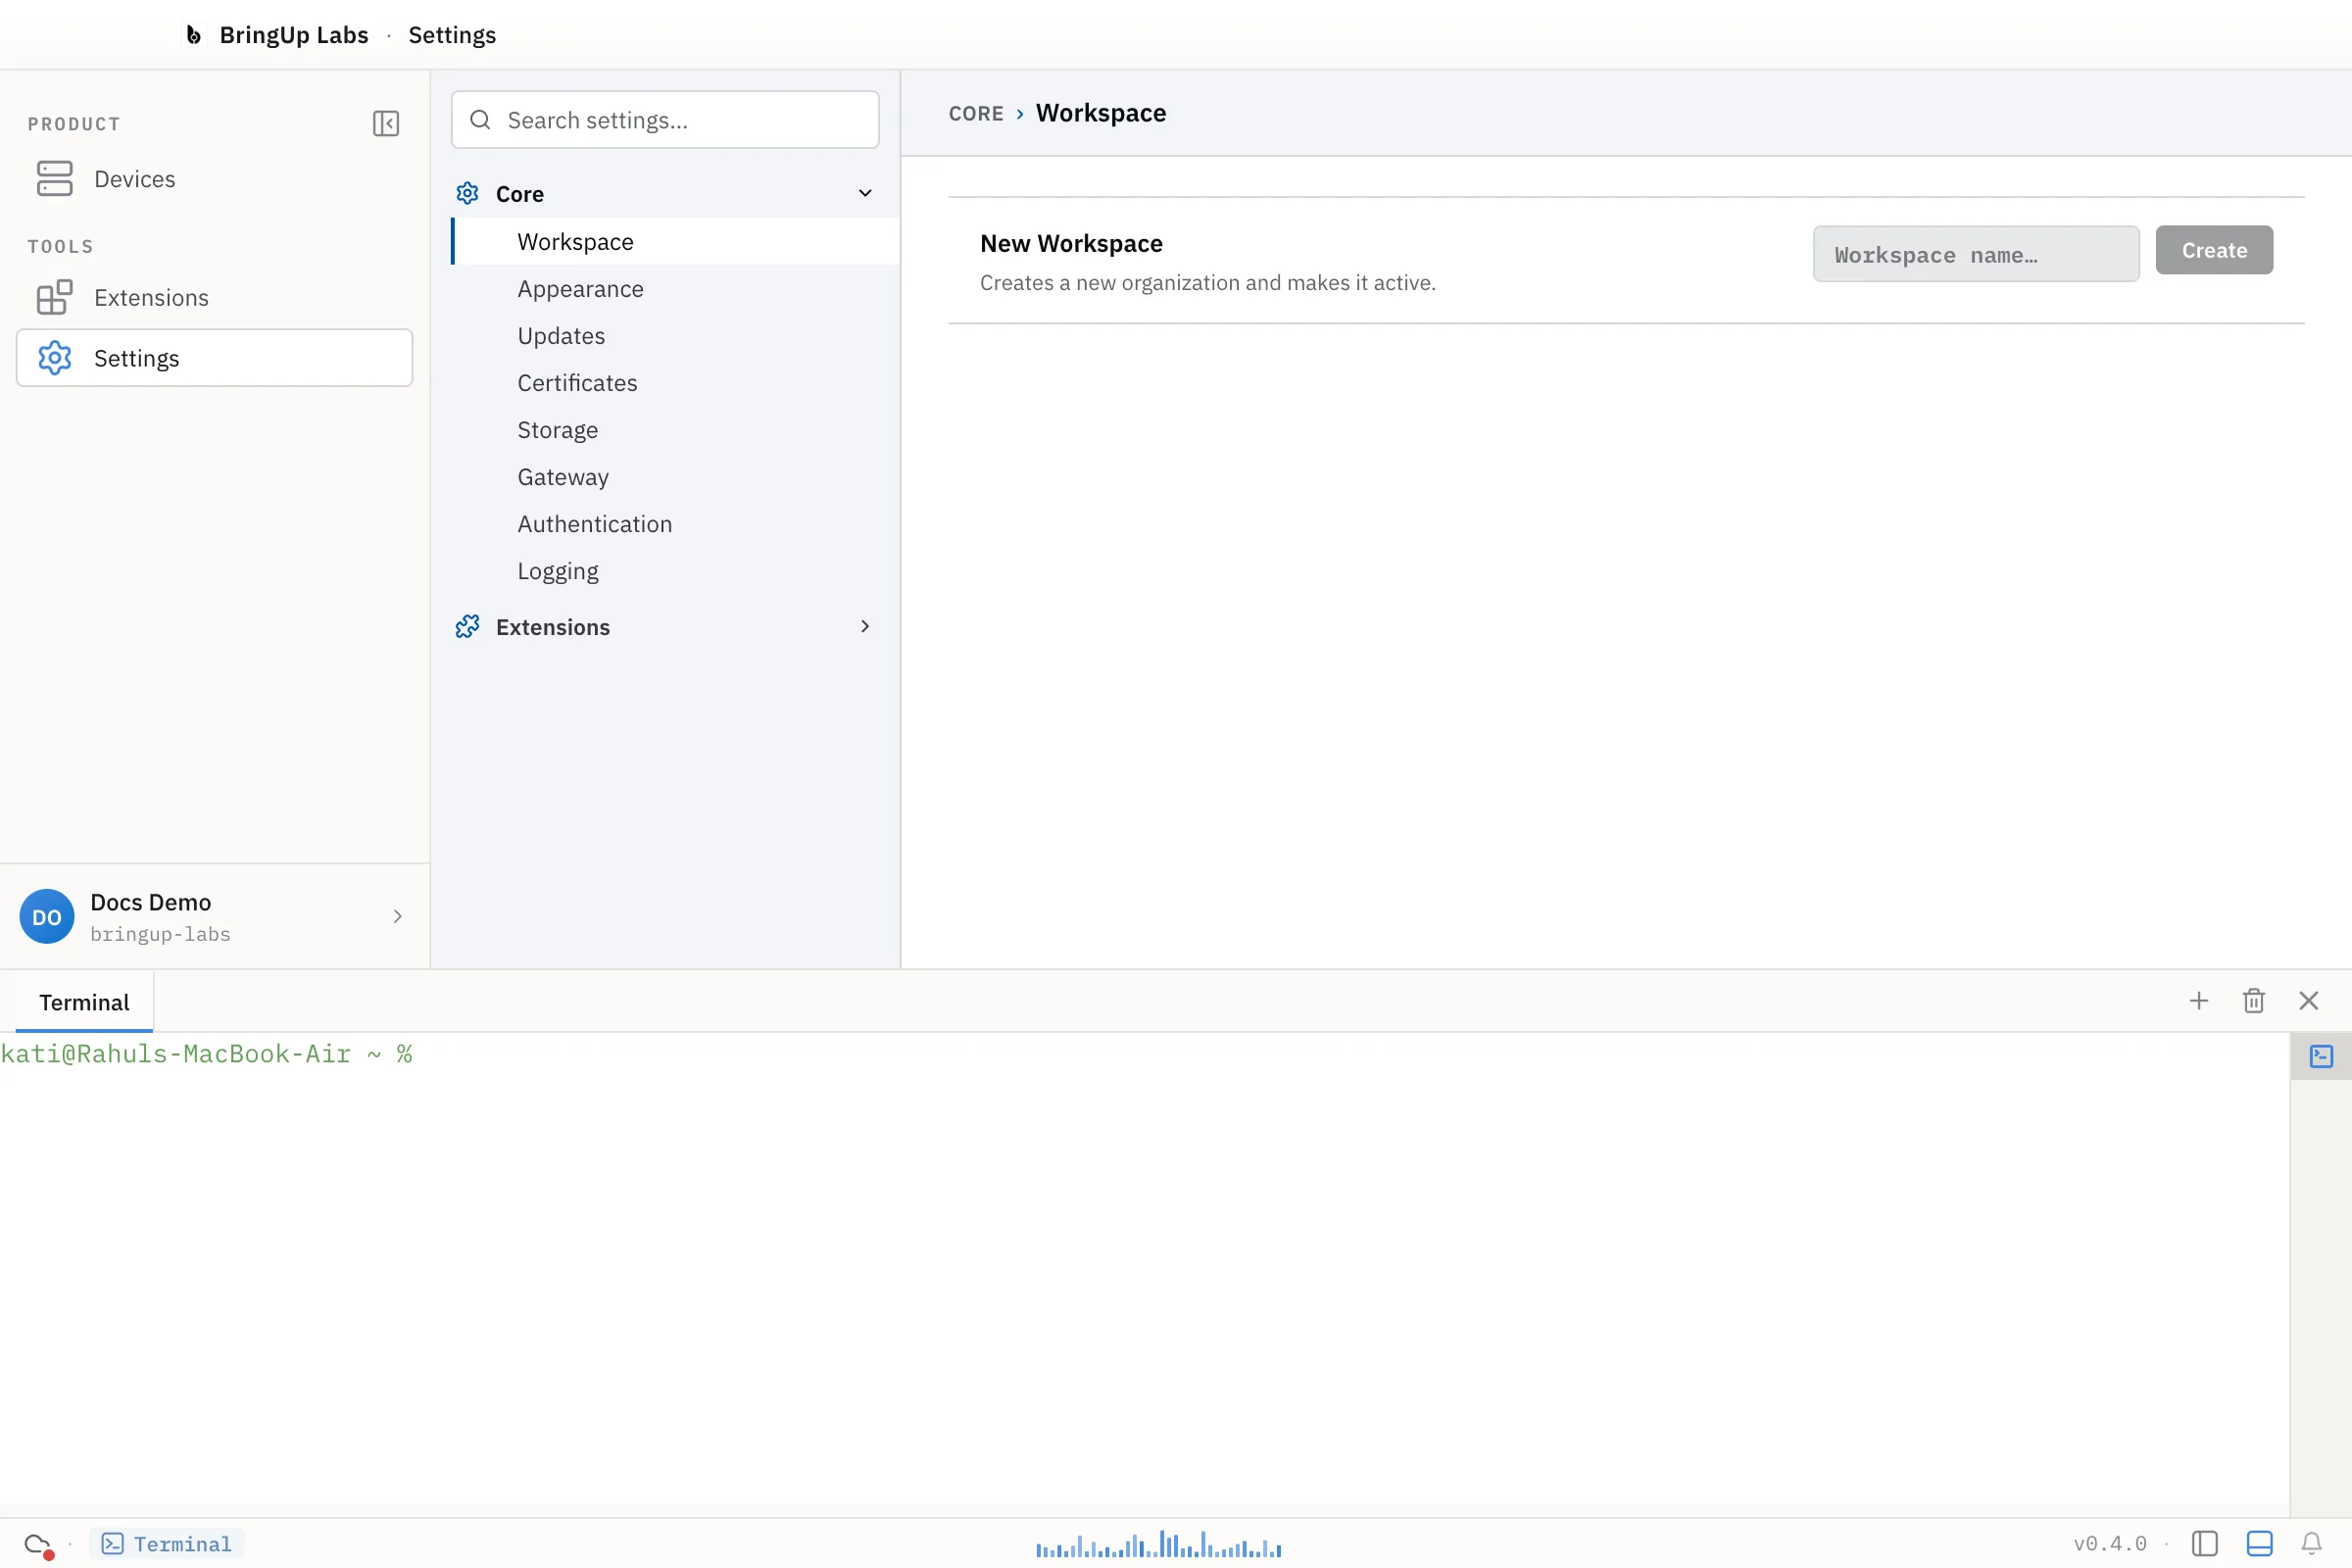
Task: Click the activity graph in status bar
Action: 1158,1544
